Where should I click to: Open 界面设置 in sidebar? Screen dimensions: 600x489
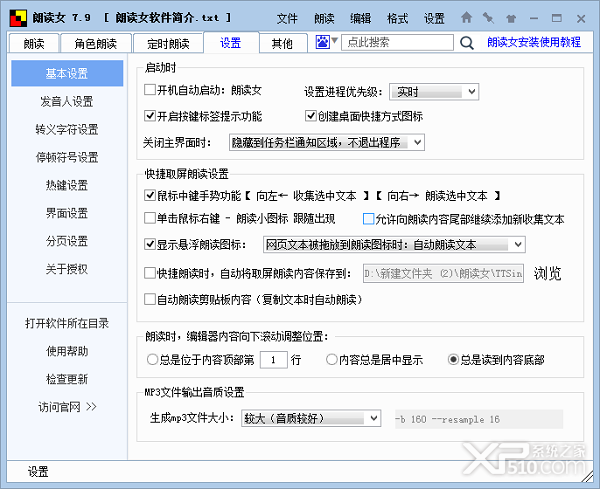click(67, 213)
